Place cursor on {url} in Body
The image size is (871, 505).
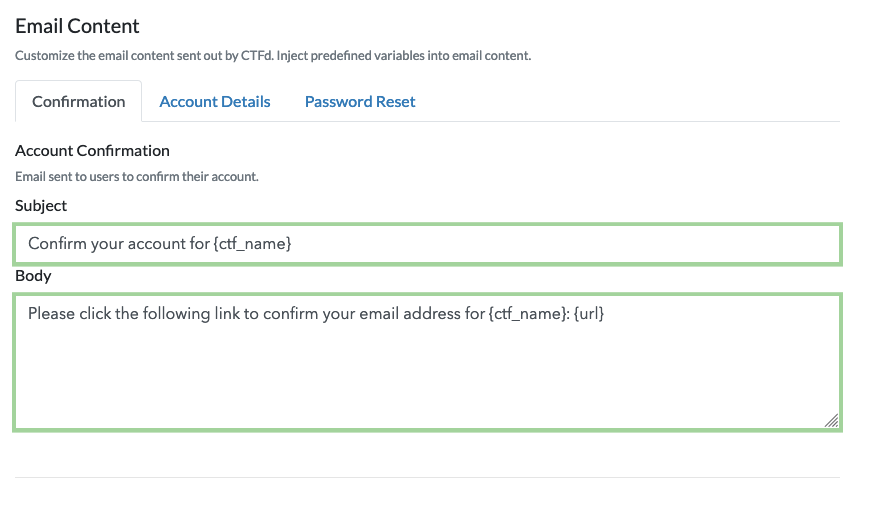point(589,314)
